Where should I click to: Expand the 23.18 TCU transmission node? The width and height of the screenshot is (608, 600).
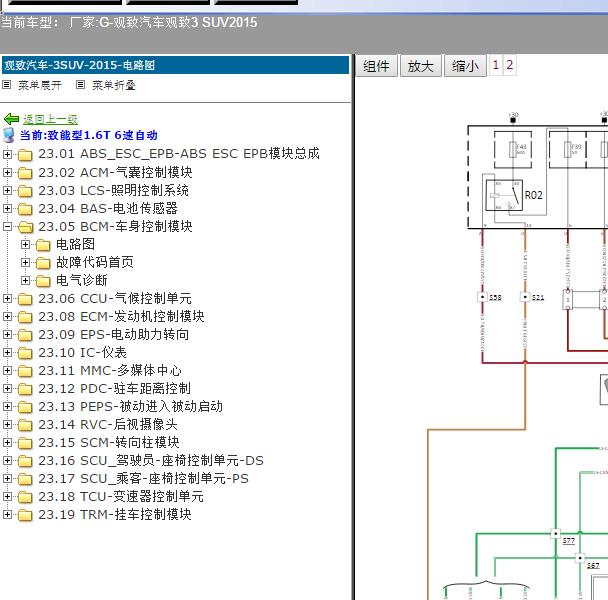[7, 496]
